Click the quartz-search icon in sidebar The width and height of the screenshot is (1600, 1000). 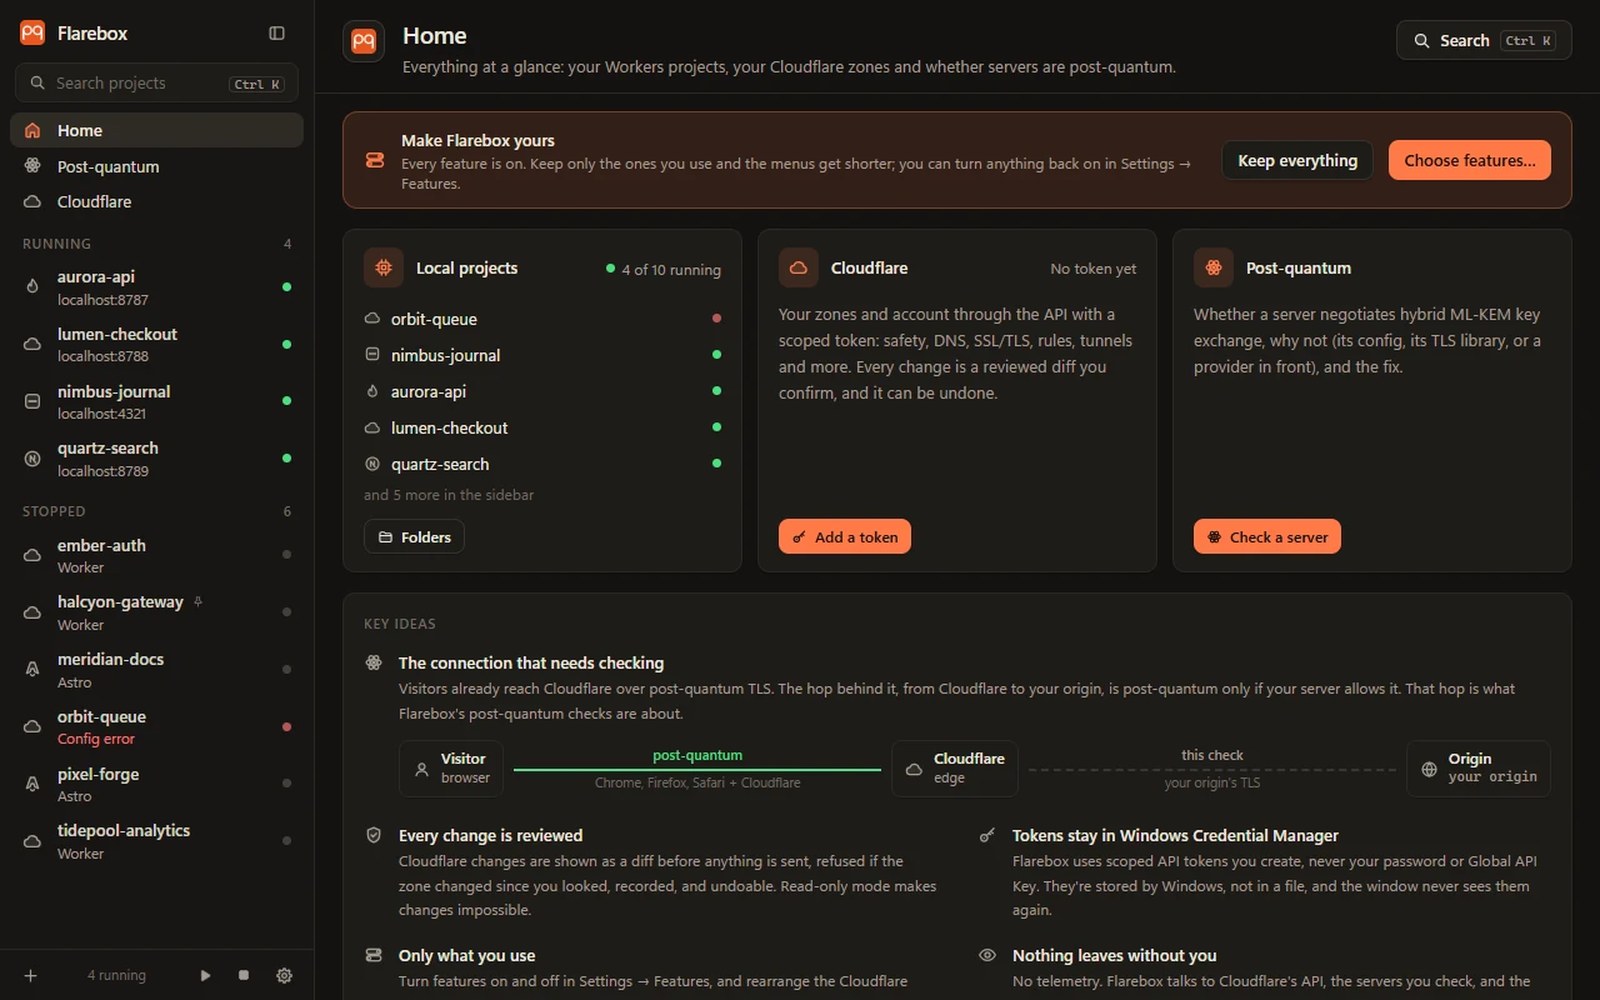pos(32,459)
